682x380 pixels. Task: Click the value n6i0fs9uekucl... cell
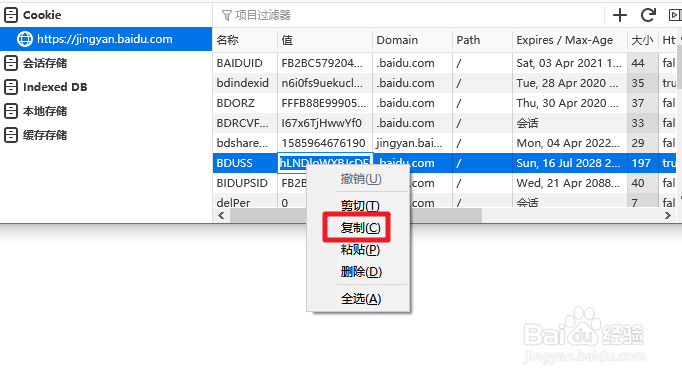tap(325, 83)
